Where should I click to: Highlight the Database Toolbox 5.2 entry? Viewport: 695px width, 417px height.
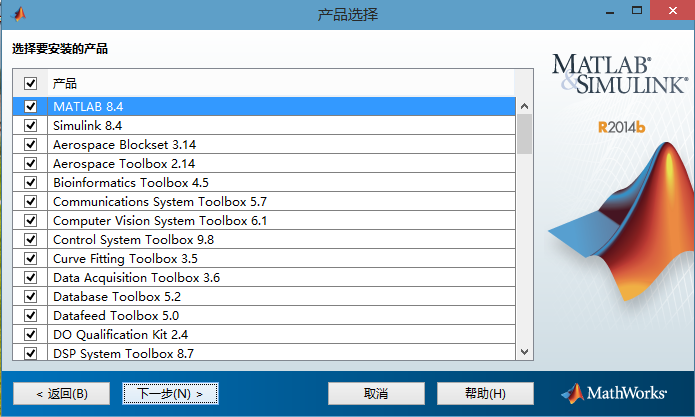point(116,296)
